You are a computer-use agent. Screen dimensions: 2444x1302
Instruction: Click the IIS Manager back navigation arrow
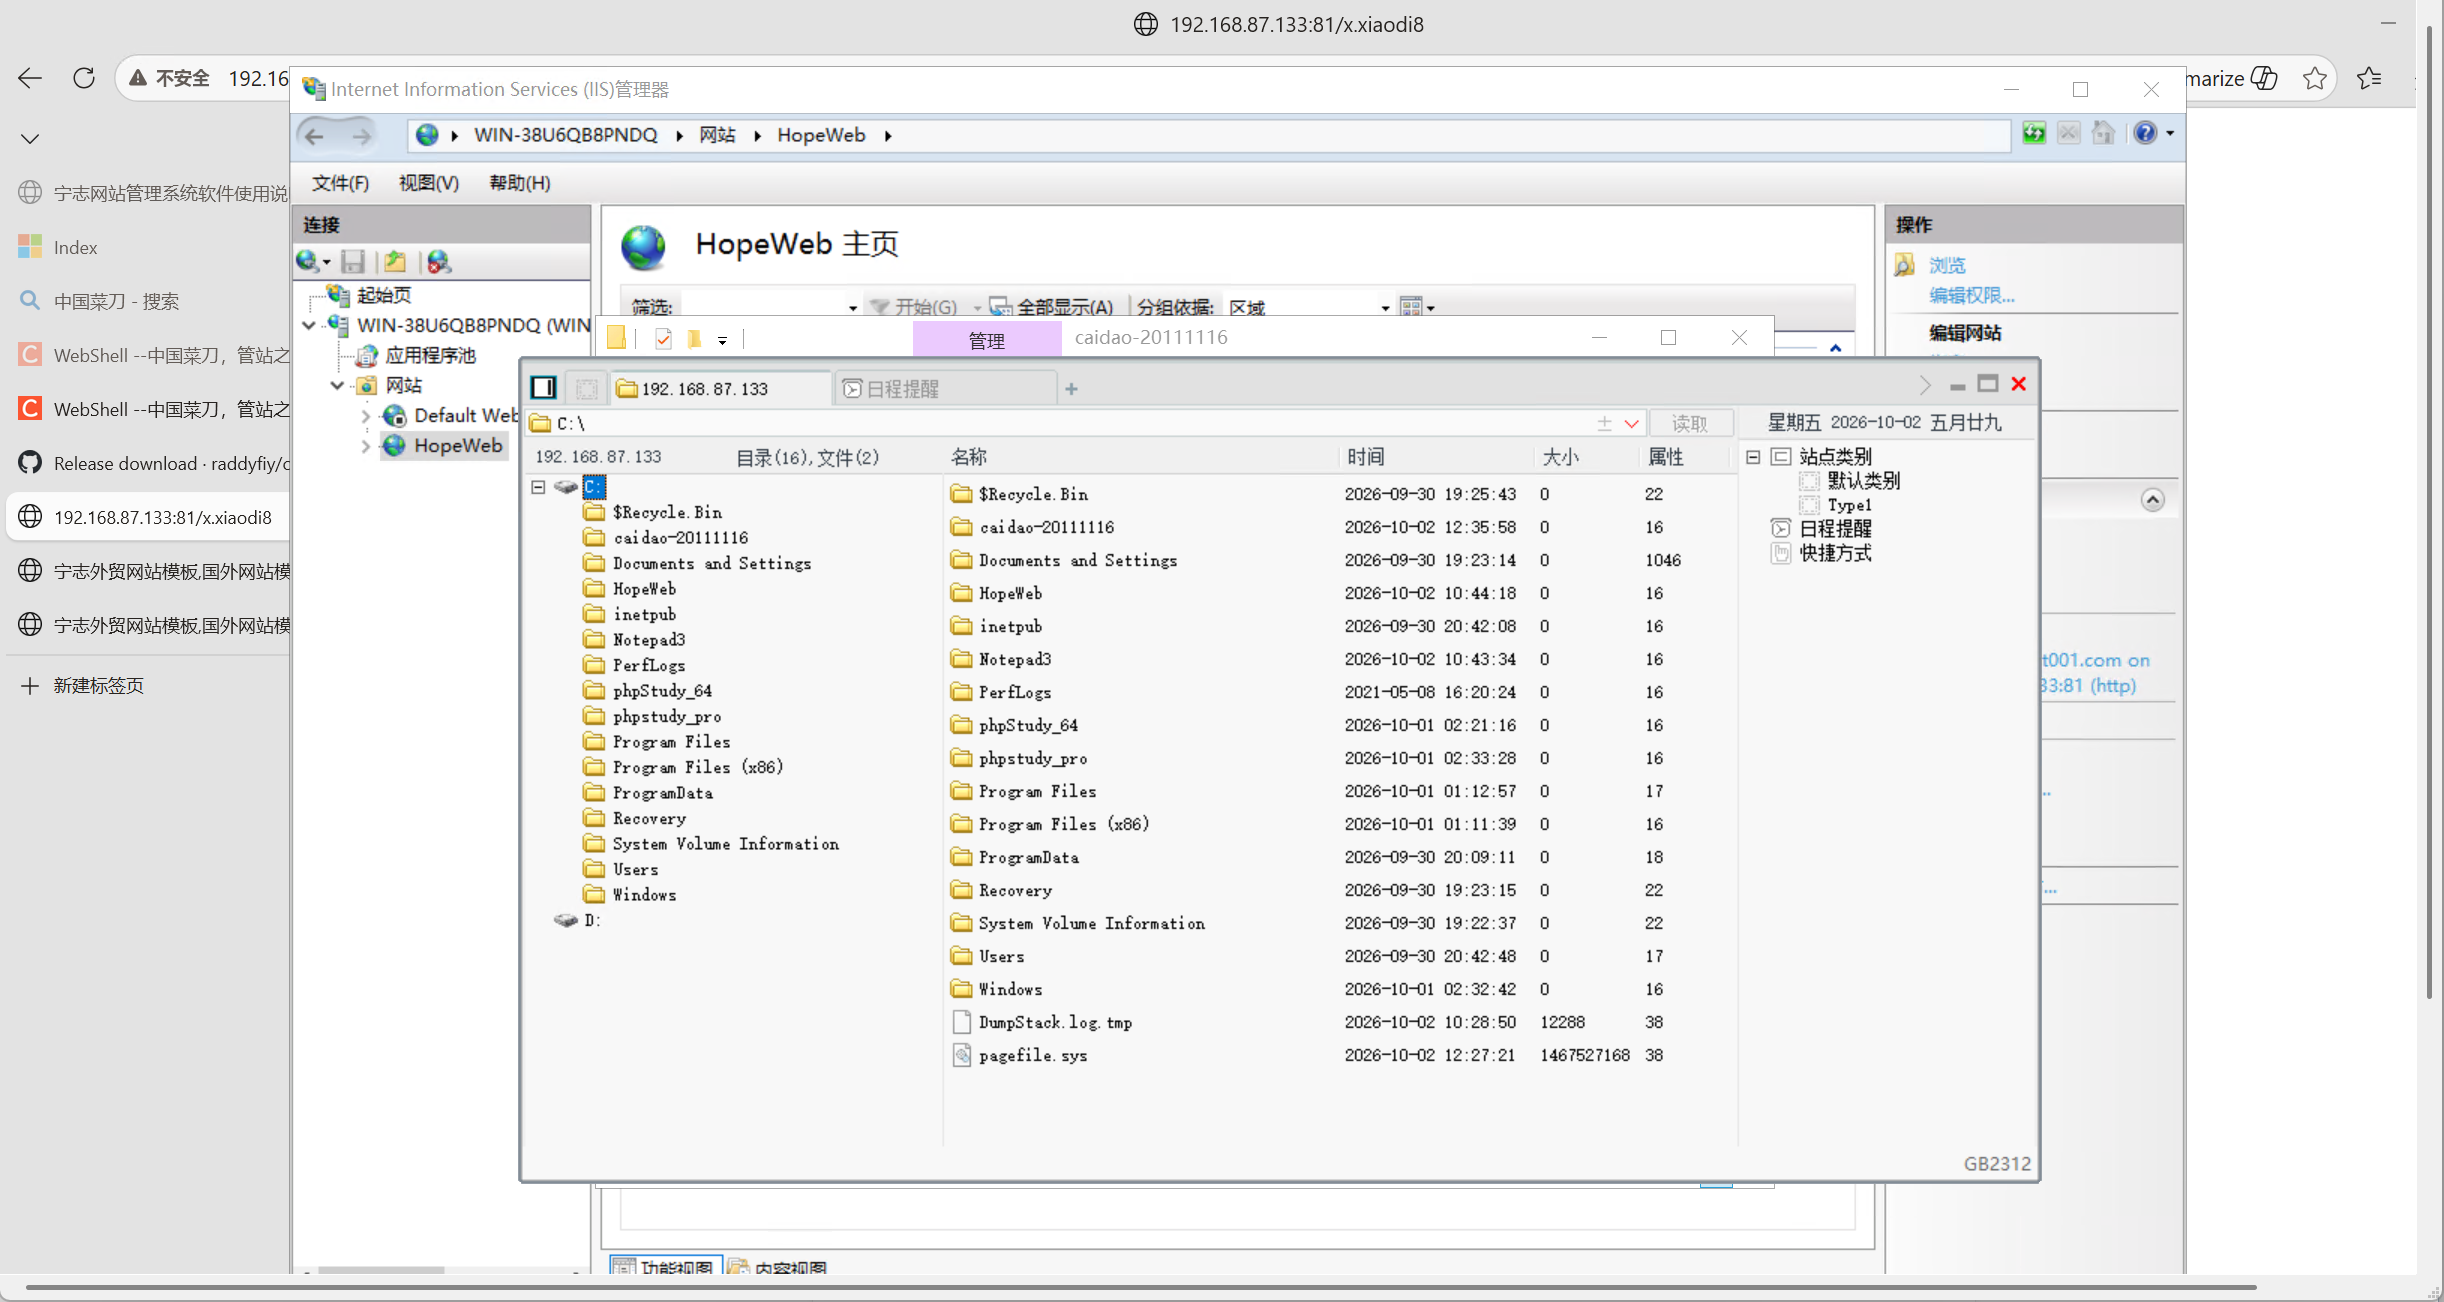pos(314,135)
